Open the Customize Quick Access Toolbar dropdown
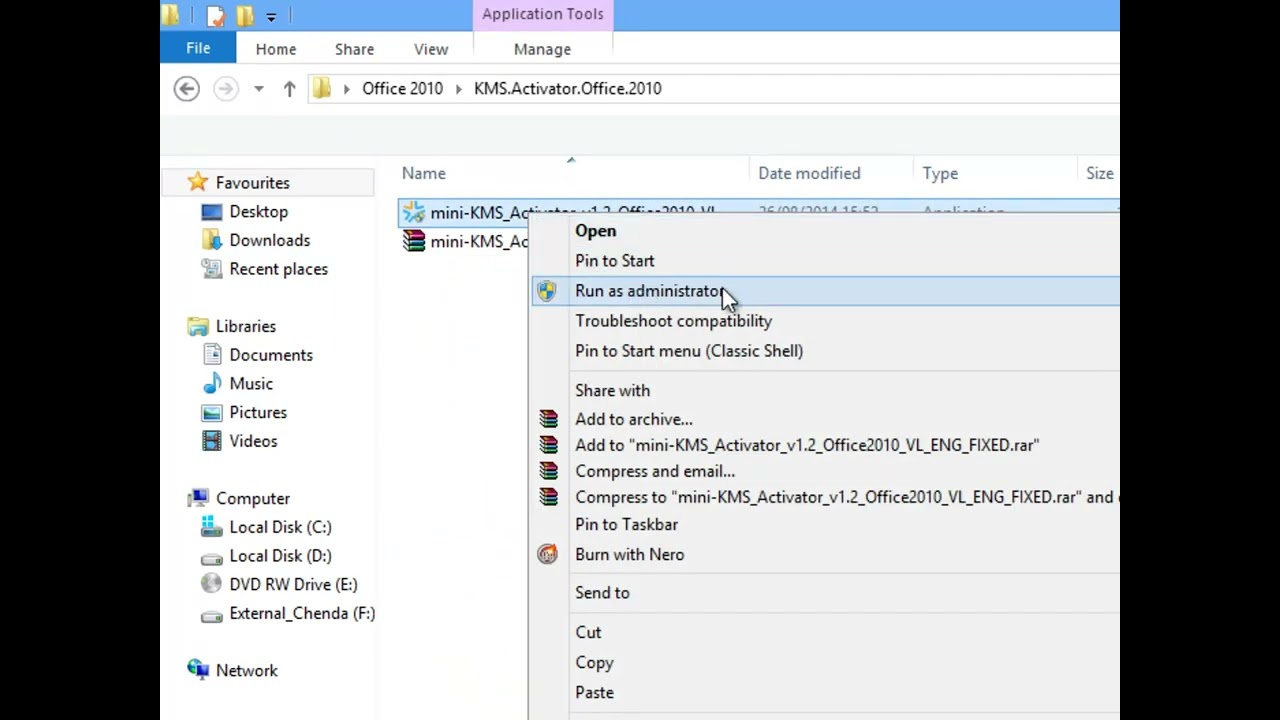The width and height of the screenshot is (1280, 720). click(271, 17)
